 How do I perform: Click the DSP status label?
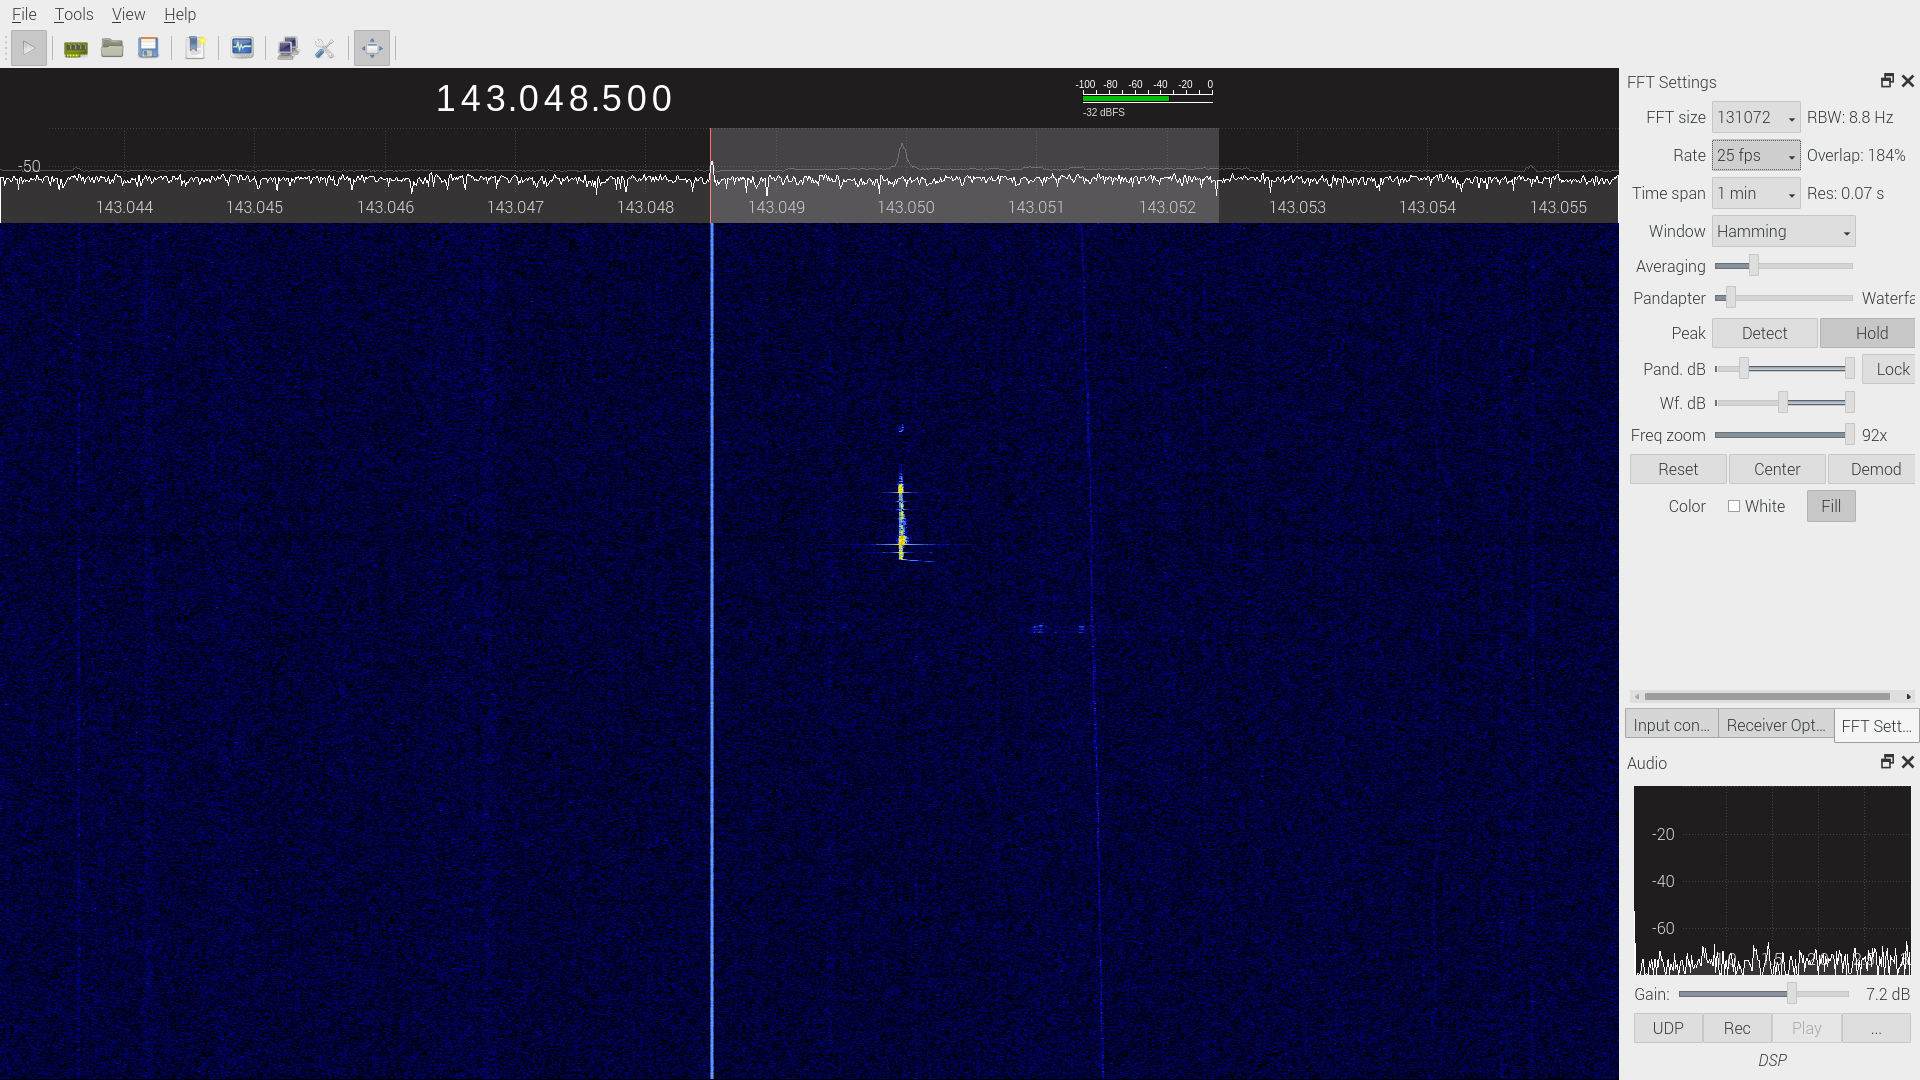pyautogui.click(x=1772, y=1060)
